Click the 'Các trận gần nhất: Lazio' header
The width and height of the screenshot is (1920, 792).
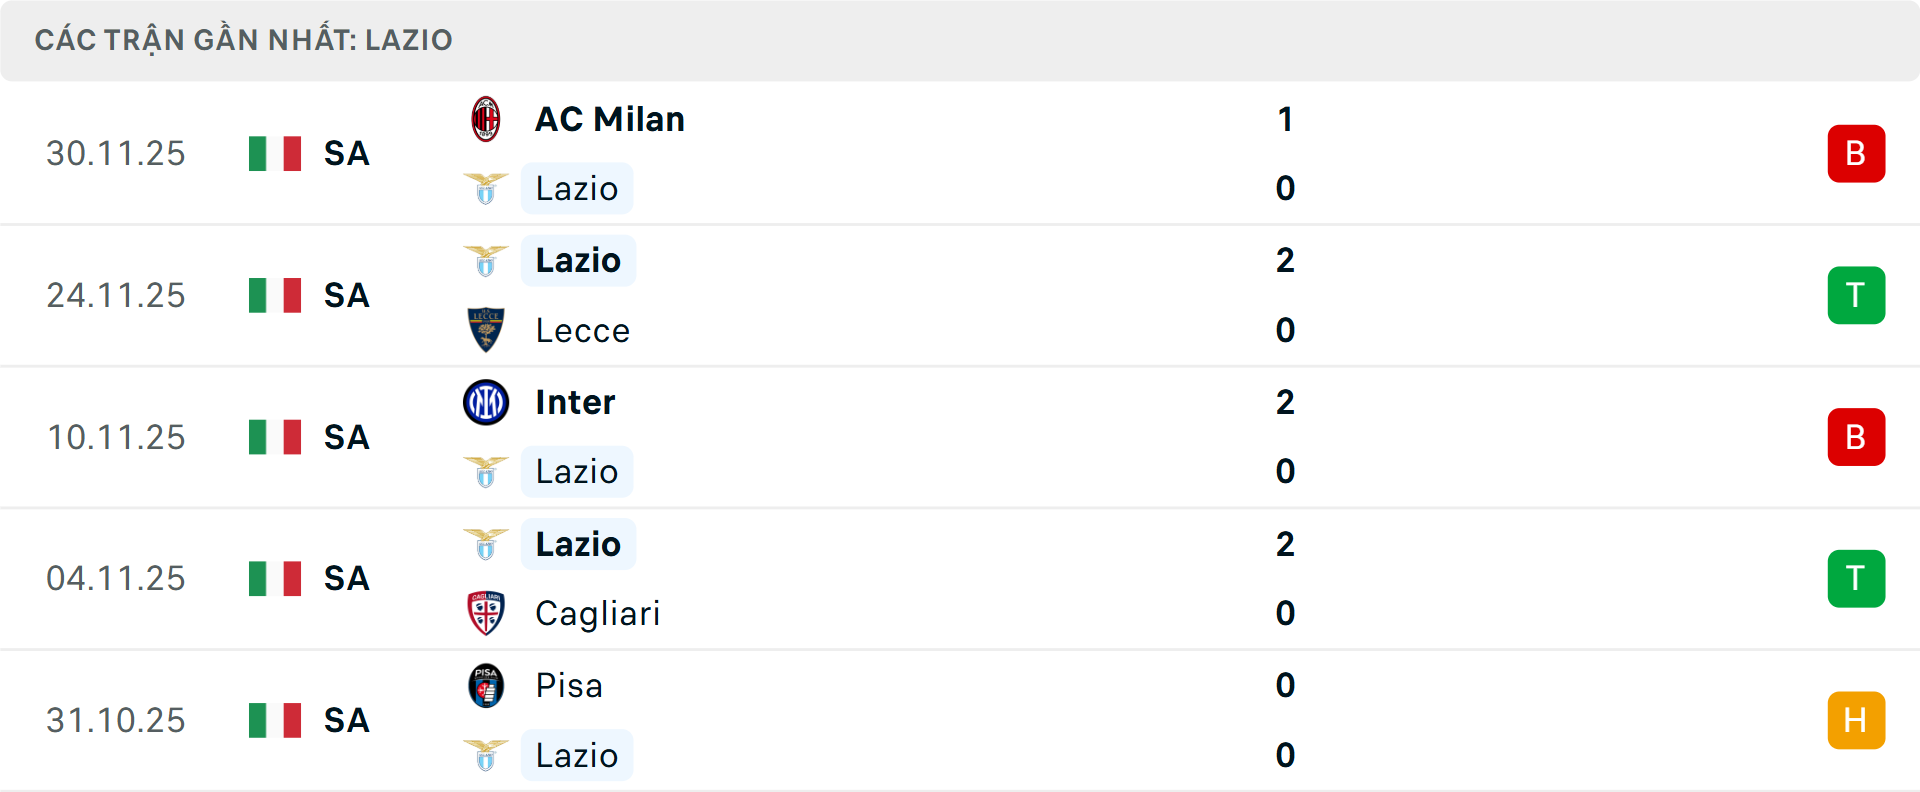pos(244,40)
